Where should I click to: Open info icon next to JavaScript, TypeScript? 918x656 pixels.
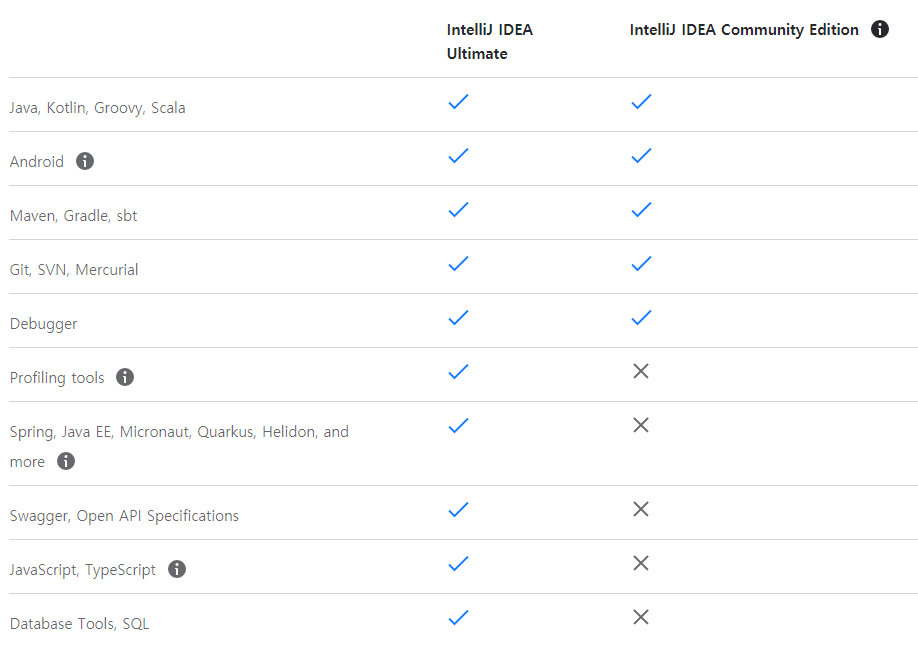click(x=177, y=569)
